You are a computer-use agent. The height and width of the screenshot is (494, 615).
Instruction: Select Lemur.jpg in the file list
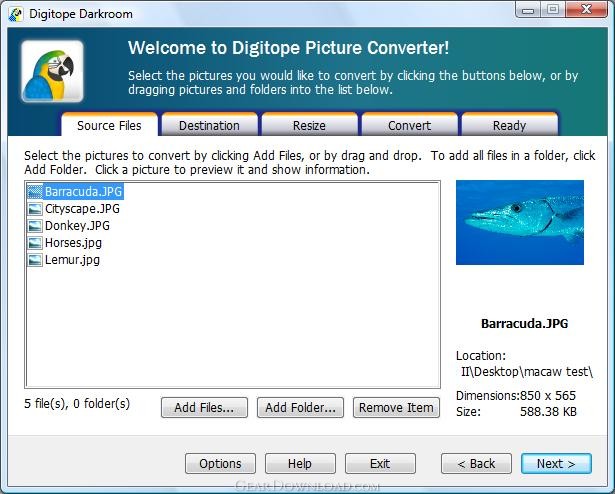click(72, 260)
